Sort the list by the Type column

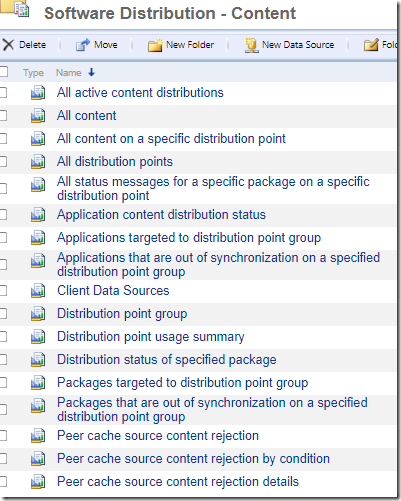(33, 73)
